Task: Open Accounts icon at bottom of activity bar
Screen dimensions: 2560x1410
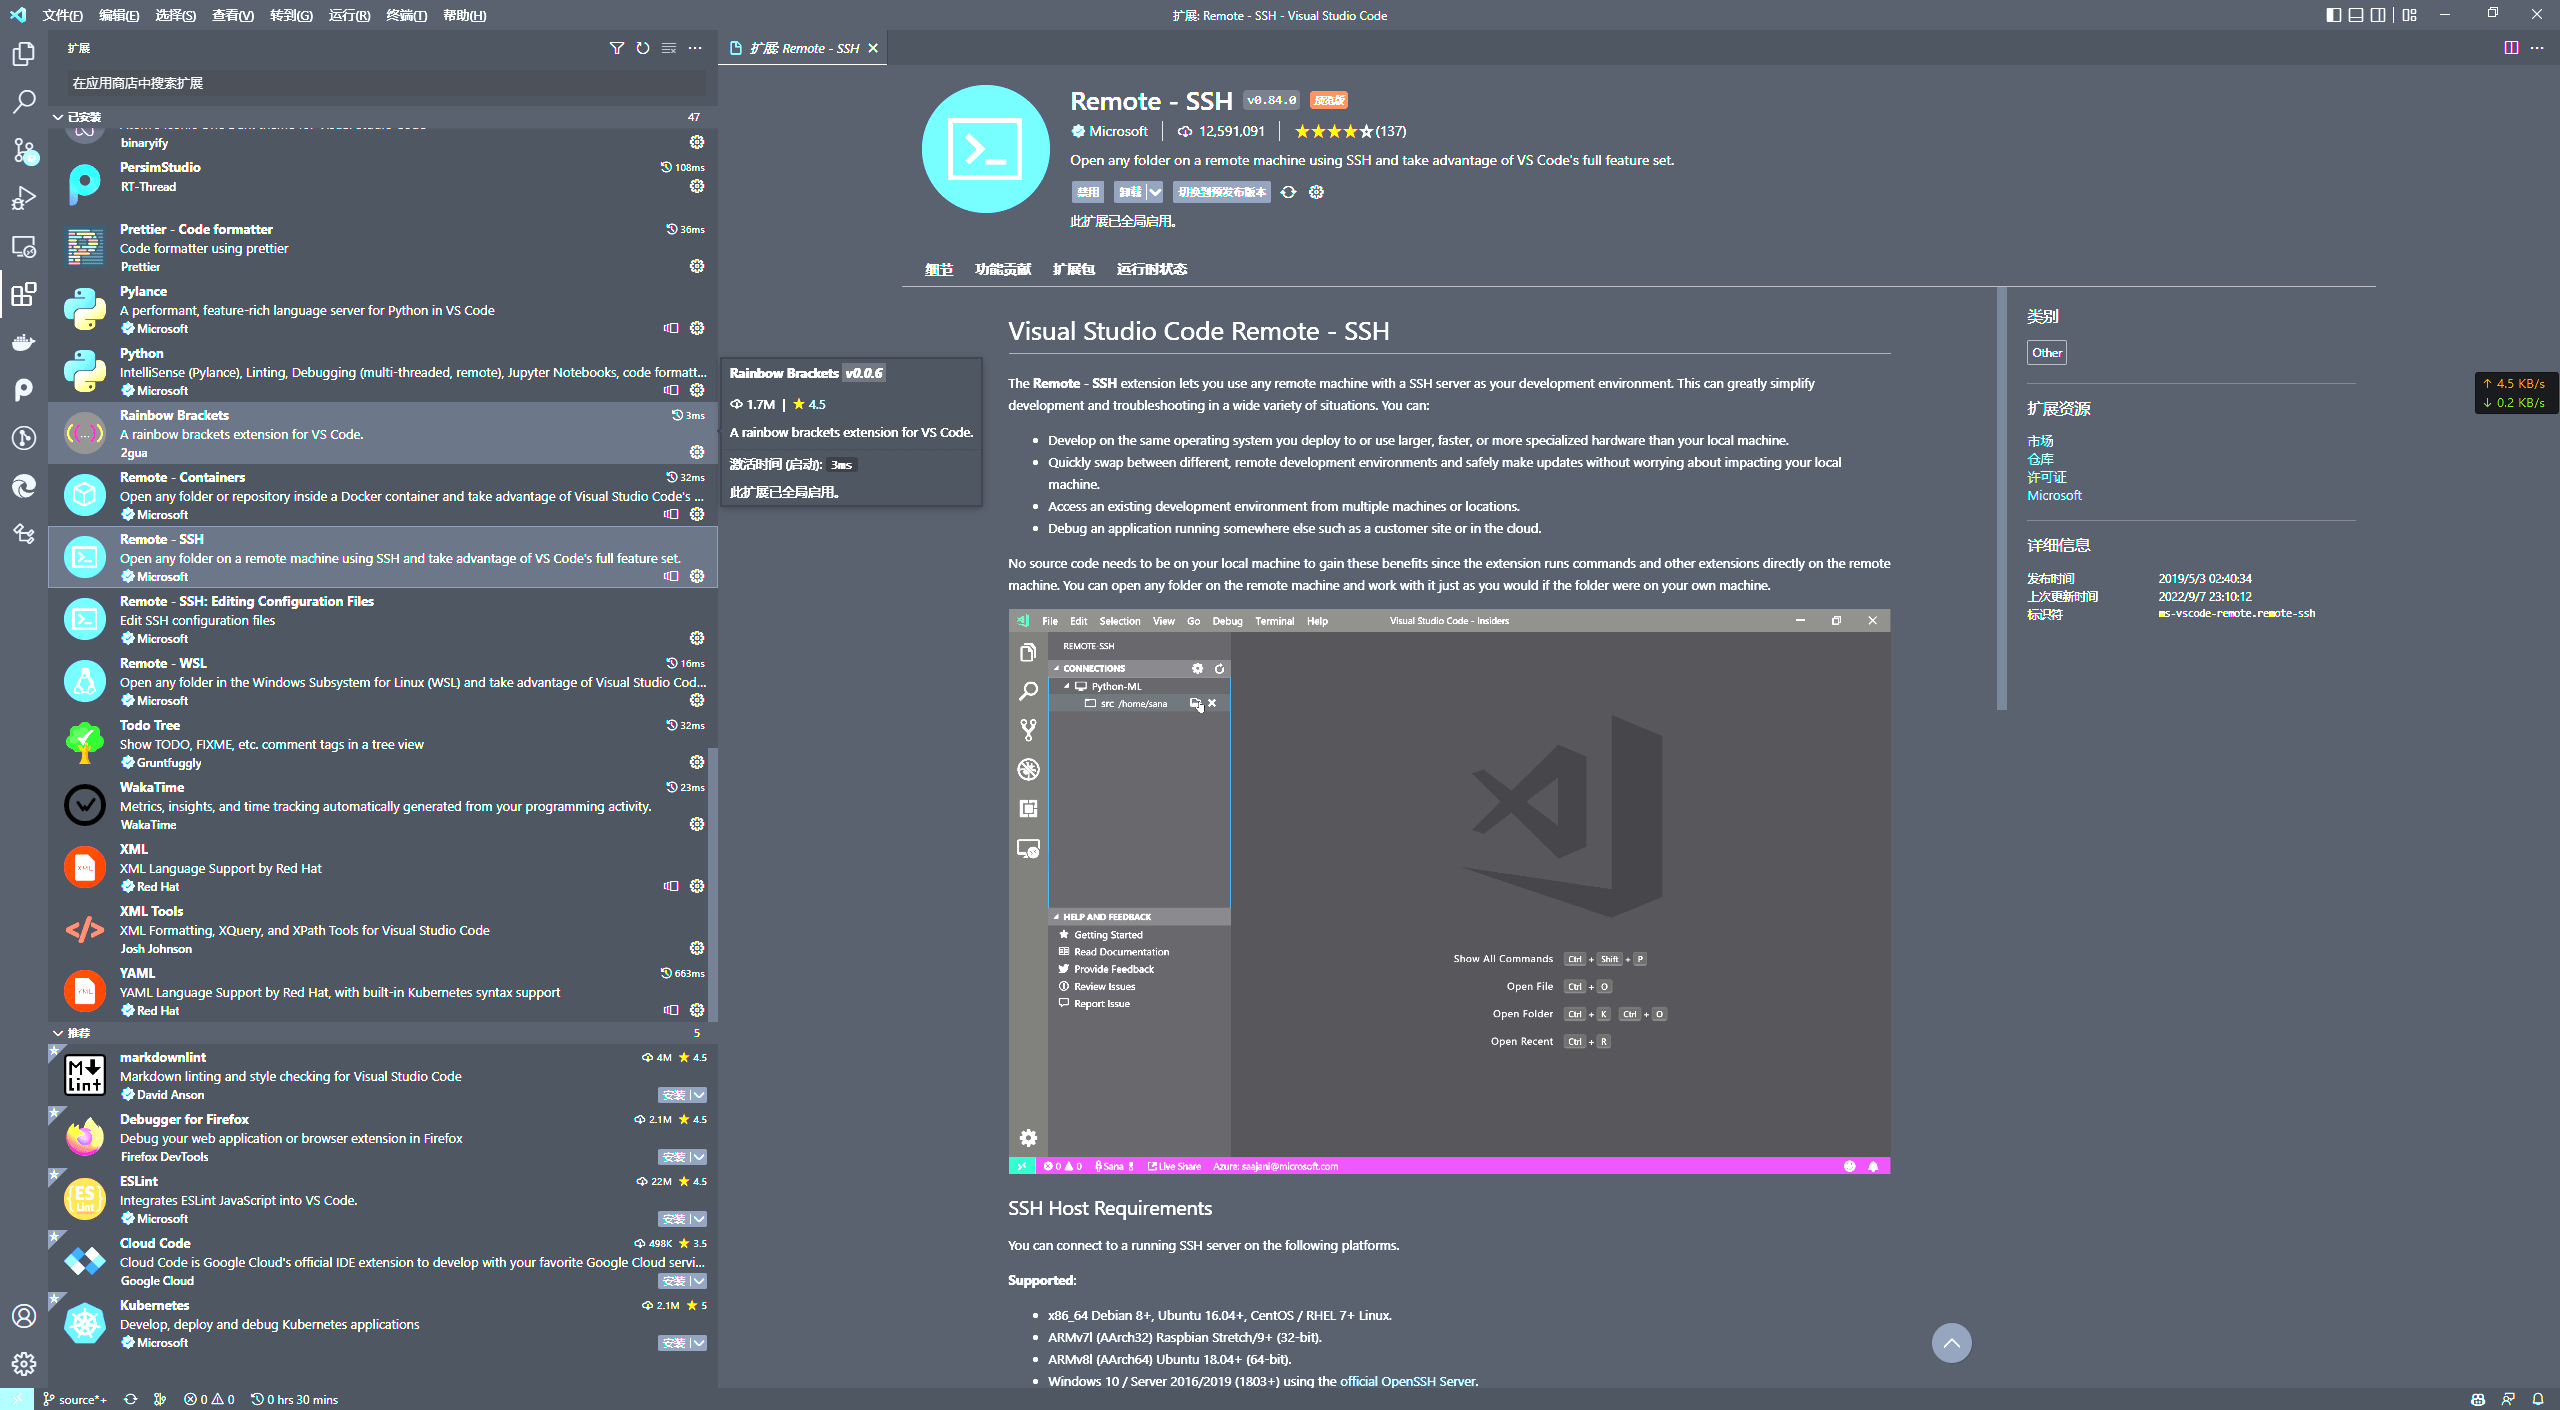Action: pos(24,1316)
